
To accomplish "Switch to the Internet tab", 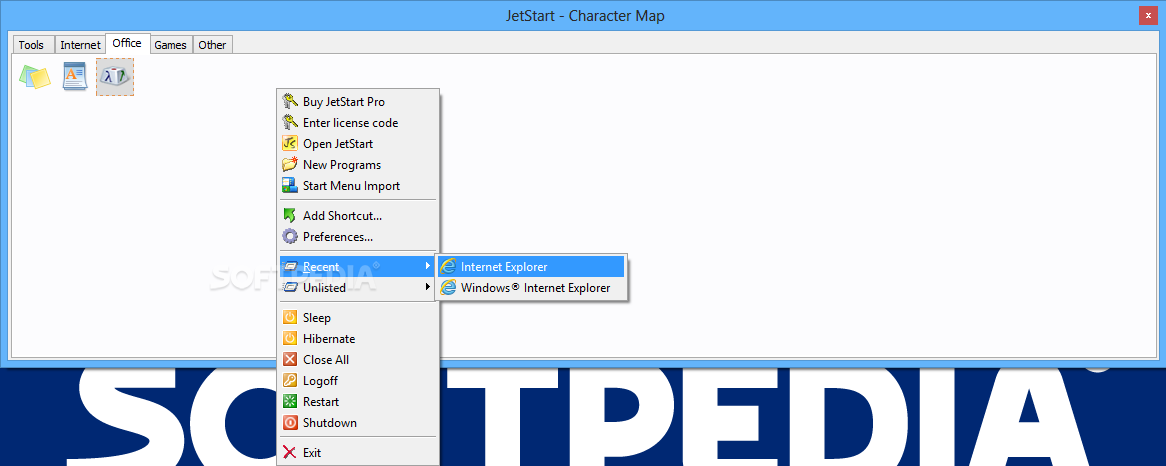I will click(80, 45).
